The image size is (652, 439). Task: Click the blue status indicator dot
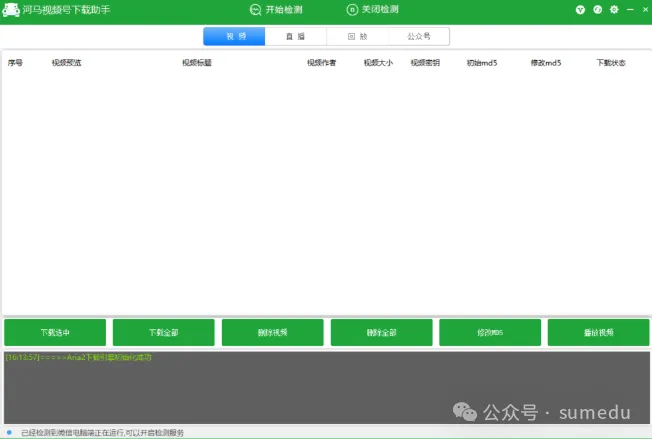[x=9, y=432]
